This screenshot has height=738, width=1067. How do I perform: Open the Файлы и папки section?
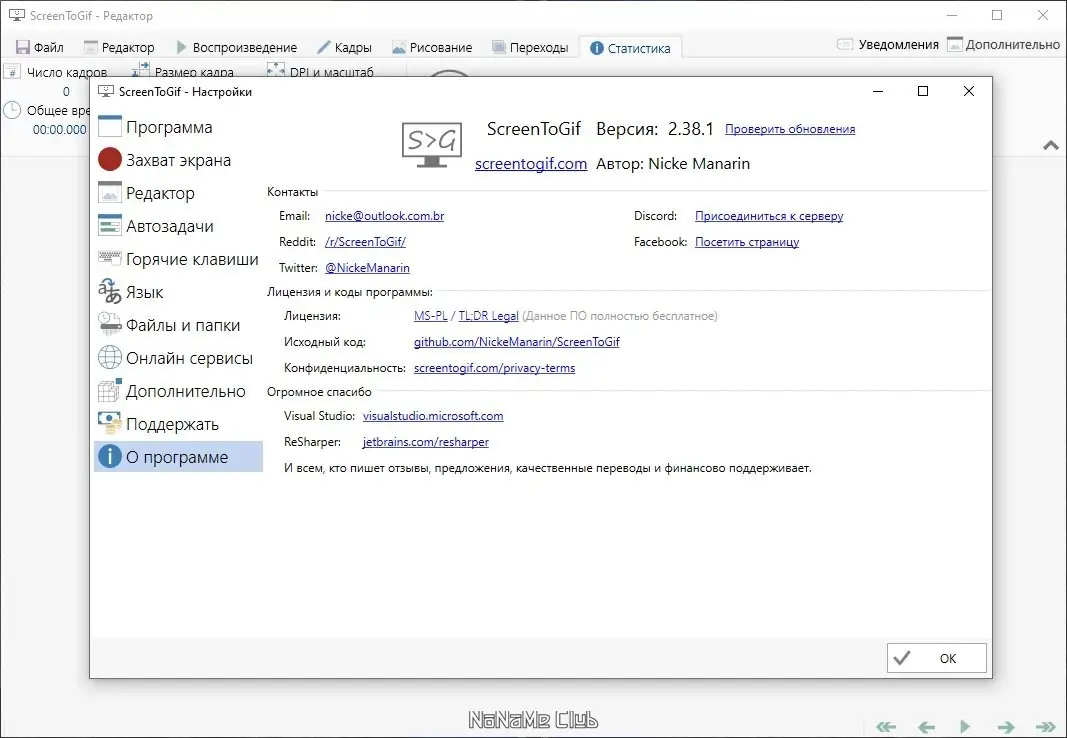[x=178, y=325]
